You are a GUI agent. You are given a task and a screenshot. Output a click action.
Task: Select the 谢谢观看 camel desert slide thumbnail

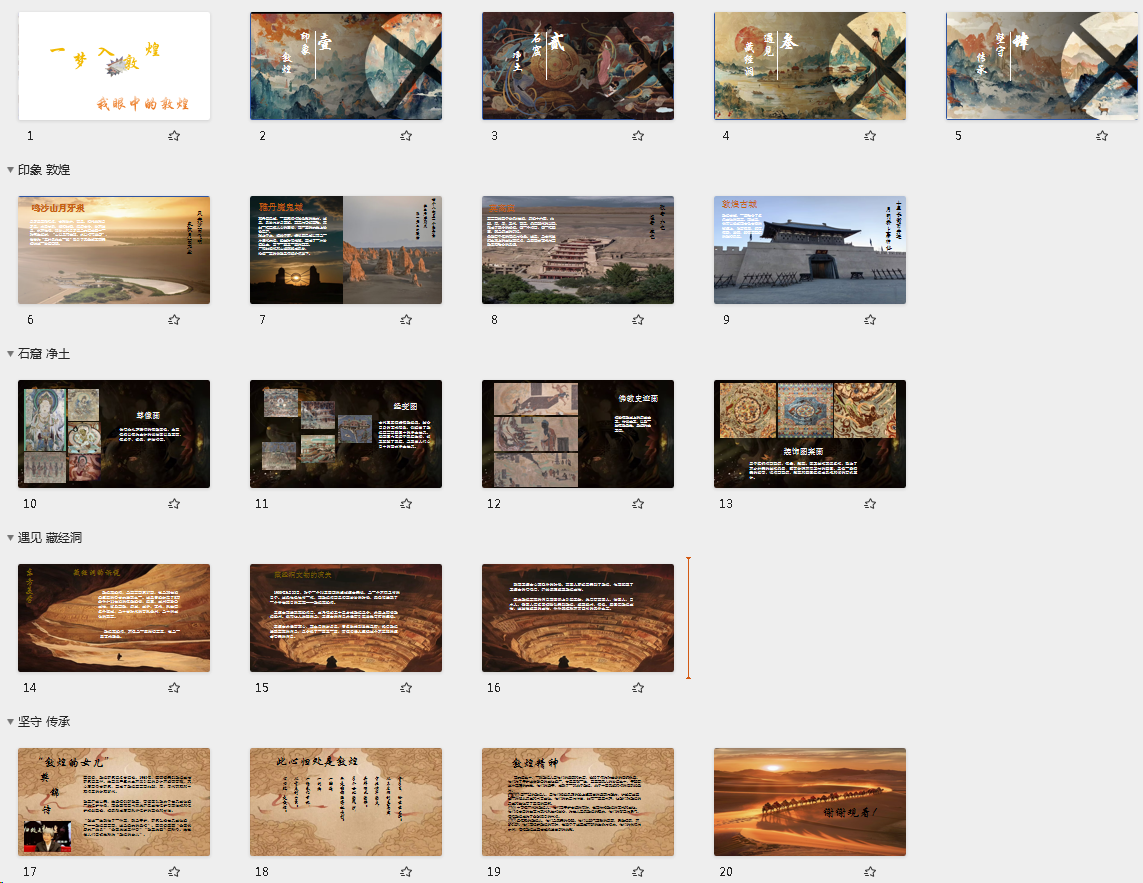[810, 802]
